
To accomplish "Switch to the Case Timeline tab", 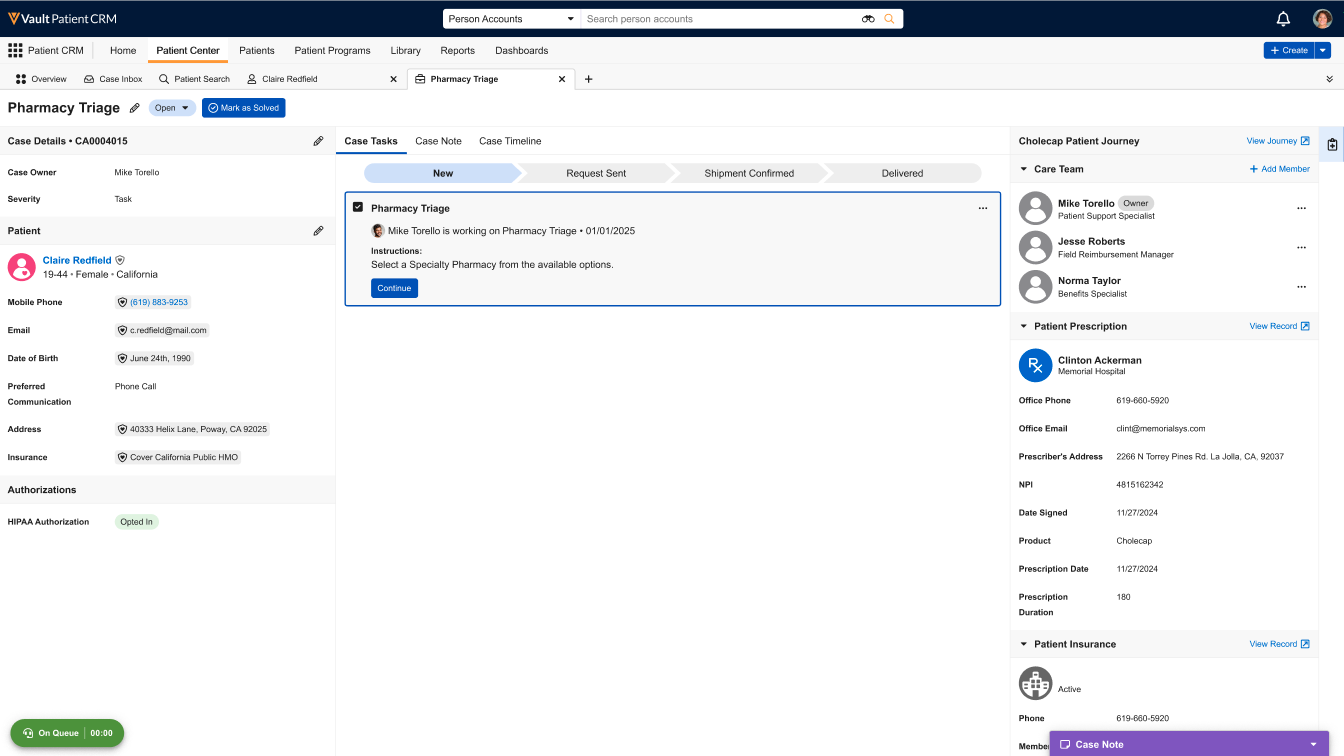I will pos(510,141).
